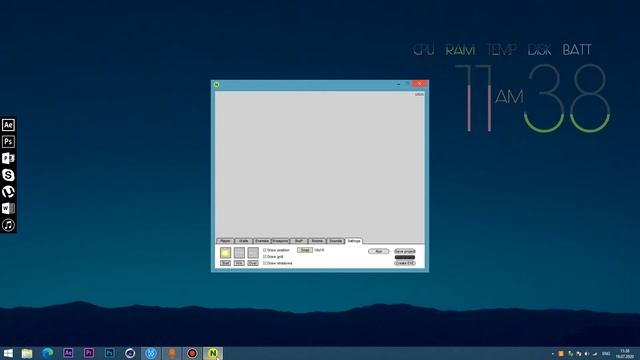
Task: Pick the middle gray-blue color swatch
Action: pos(239,253)
